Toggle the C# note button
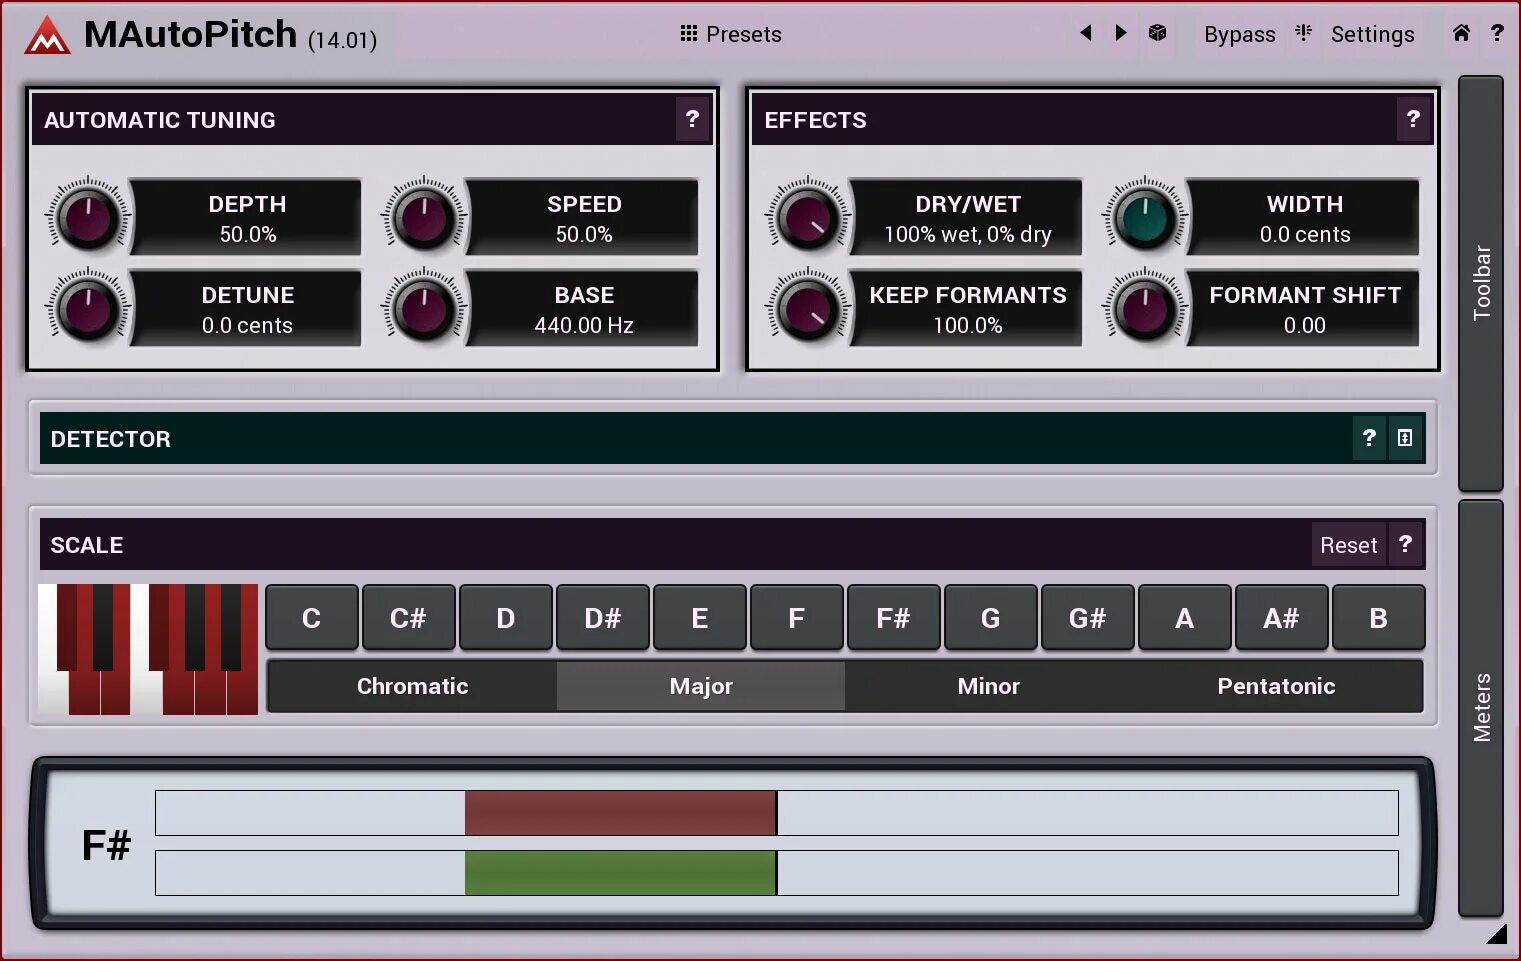The height and width of the screenshot is (961, 1521). [408, 618]
